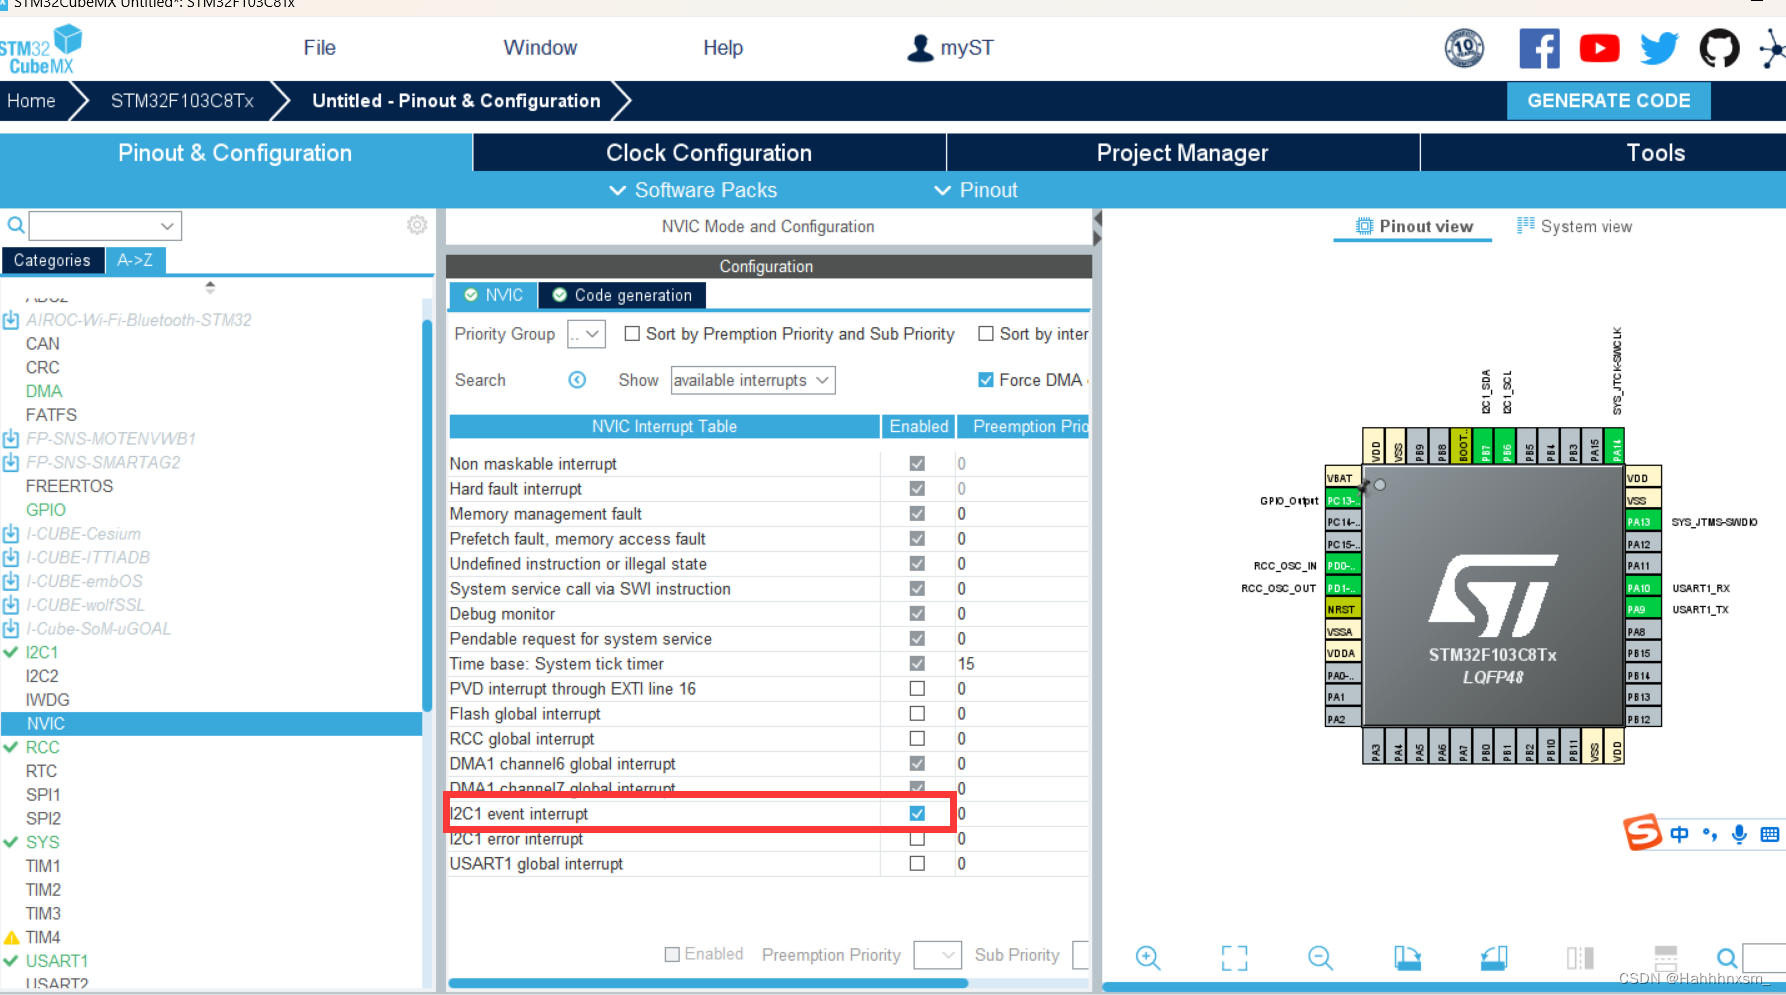Uncheck the Force DMA checkbox

coord(986,380)
